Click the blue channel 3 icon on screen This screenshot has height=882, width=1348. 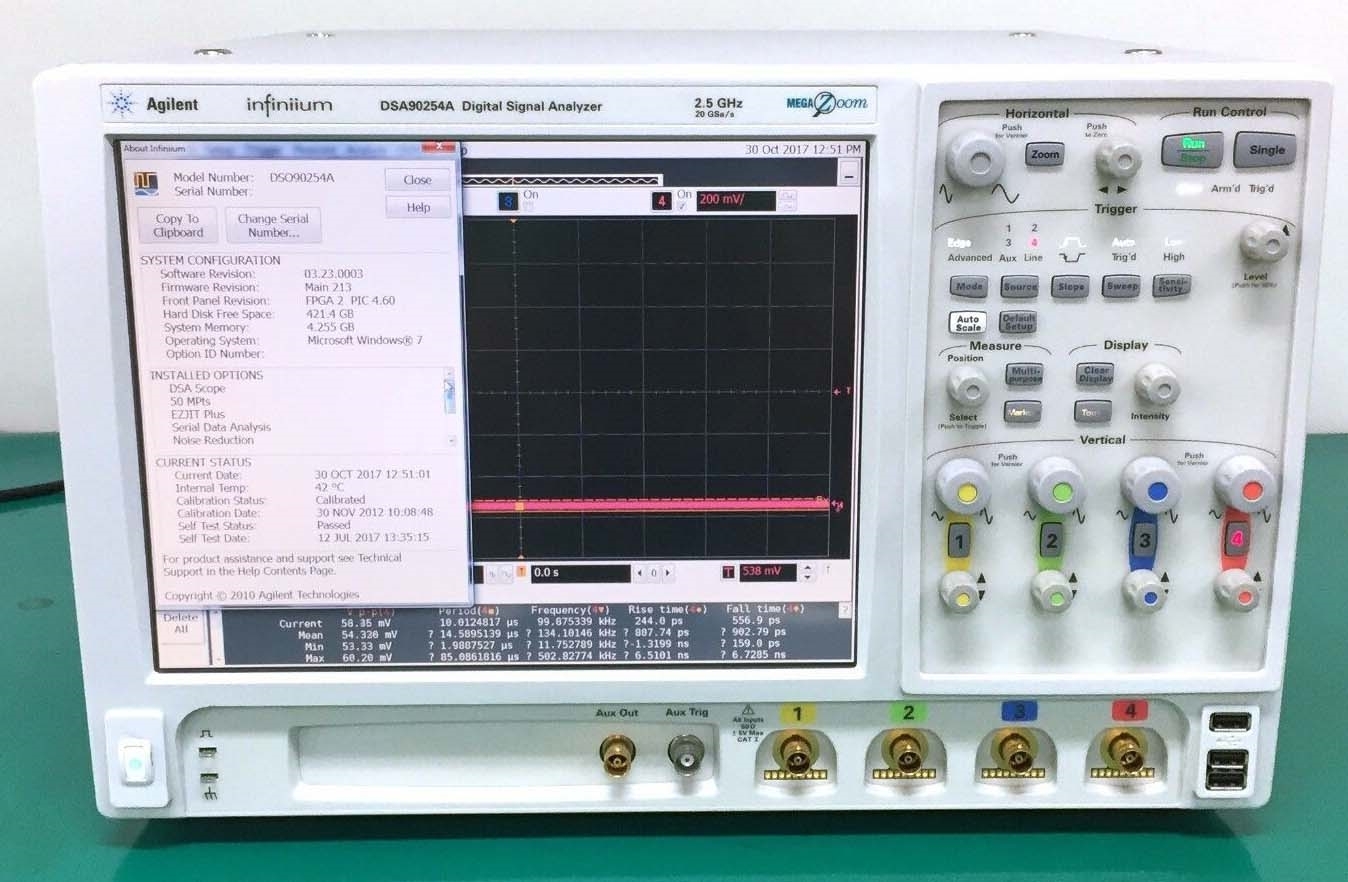coord(508,201)
